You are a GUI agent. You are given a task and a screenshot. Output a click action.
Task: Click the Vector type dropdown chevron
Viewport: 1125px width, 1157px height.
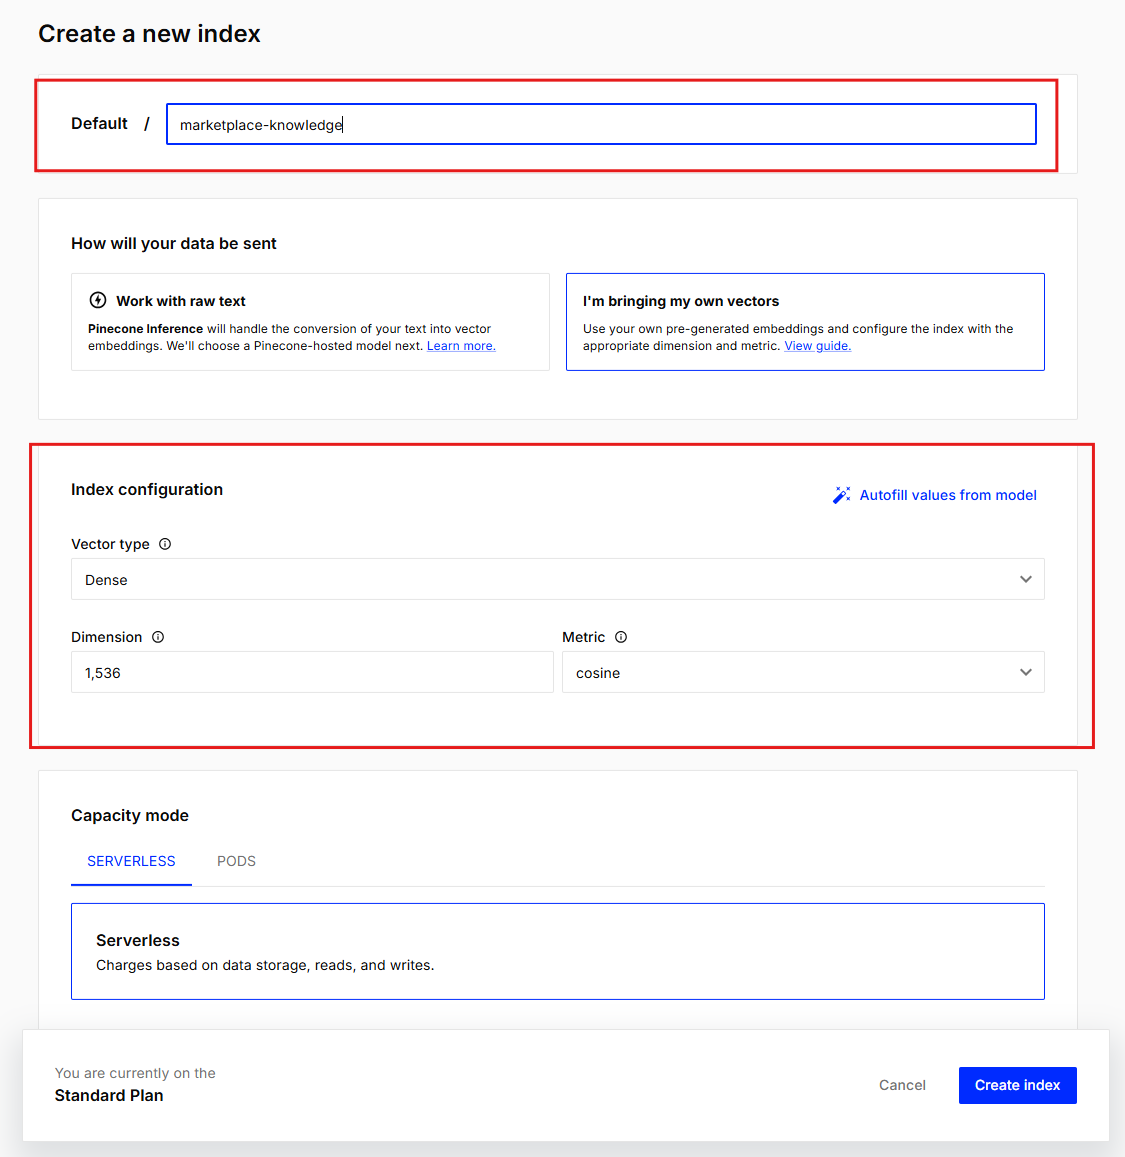(x=1025, y=580)
